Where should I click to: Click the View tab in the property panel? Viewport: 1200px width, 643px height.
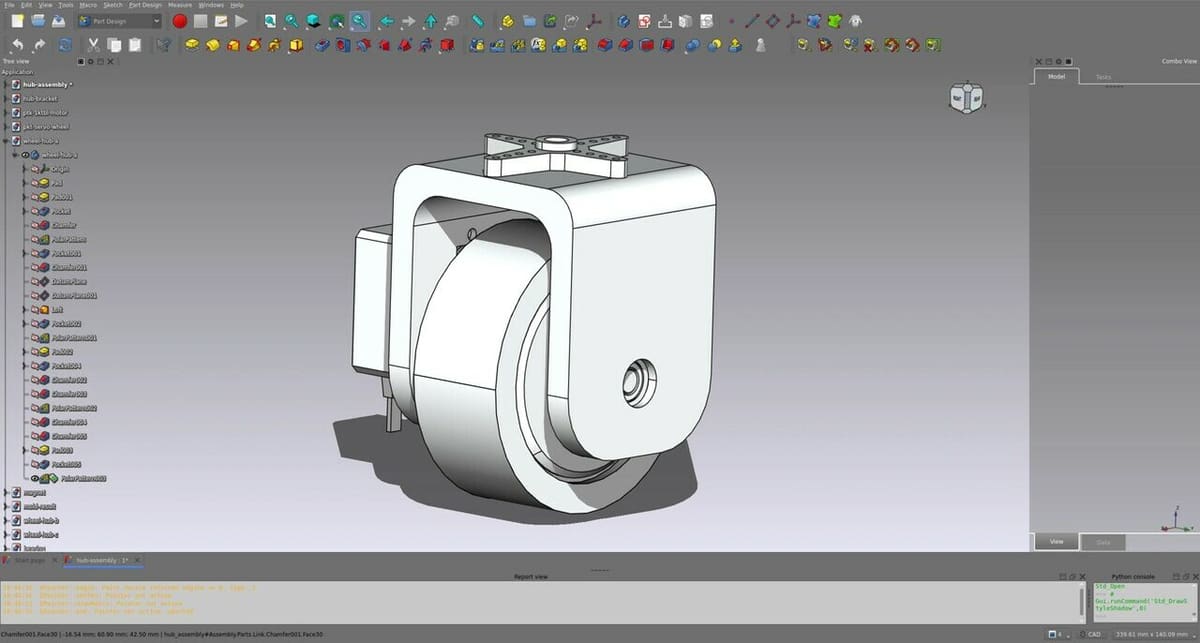tap(1056, 541)
